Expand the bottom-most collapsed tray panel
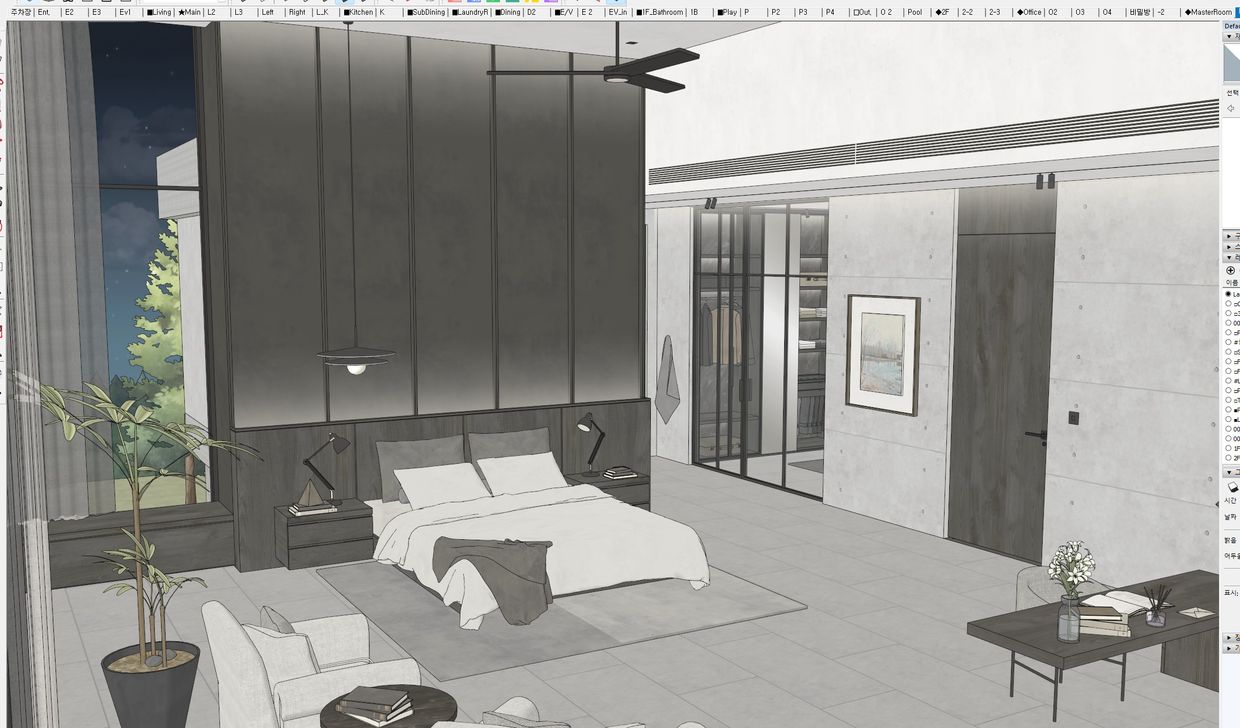 (x=1229, y=648)
